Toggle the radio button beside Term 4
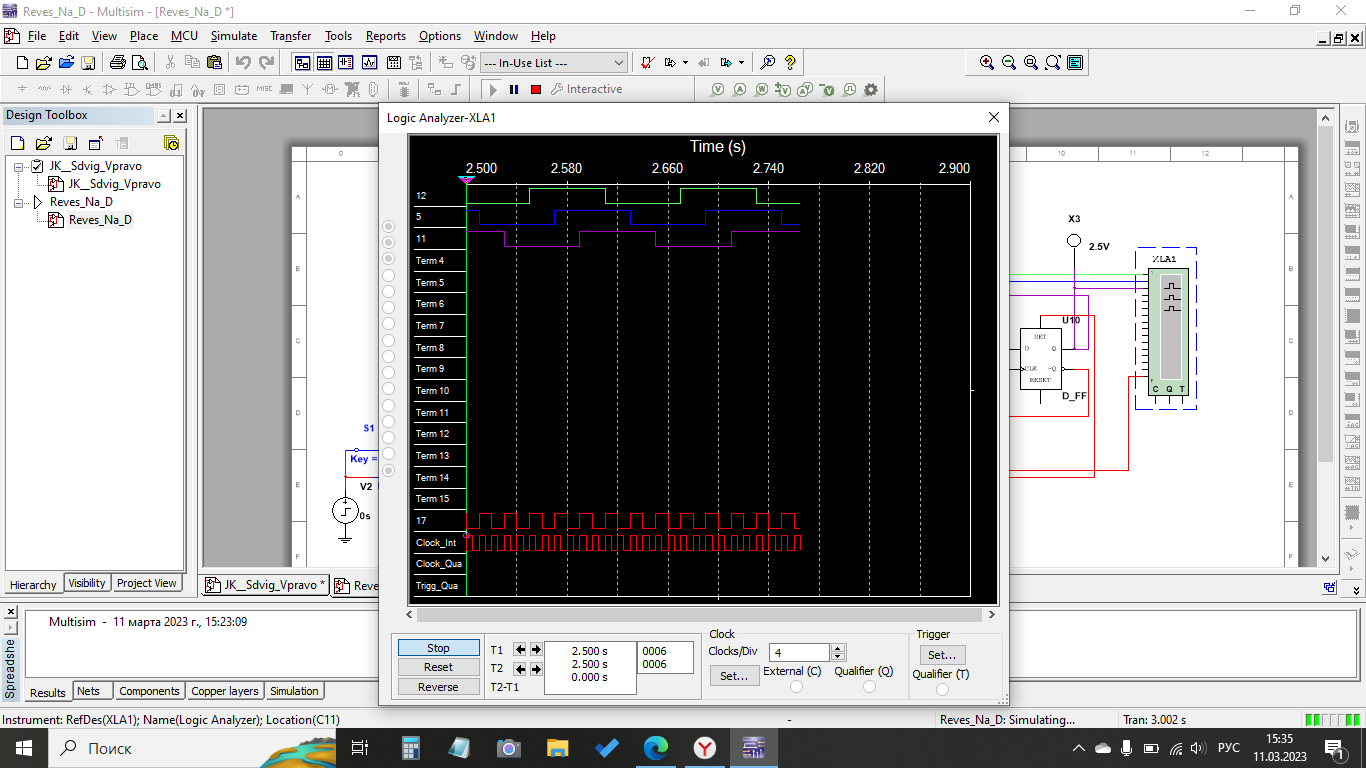 [x=389, y=259]
